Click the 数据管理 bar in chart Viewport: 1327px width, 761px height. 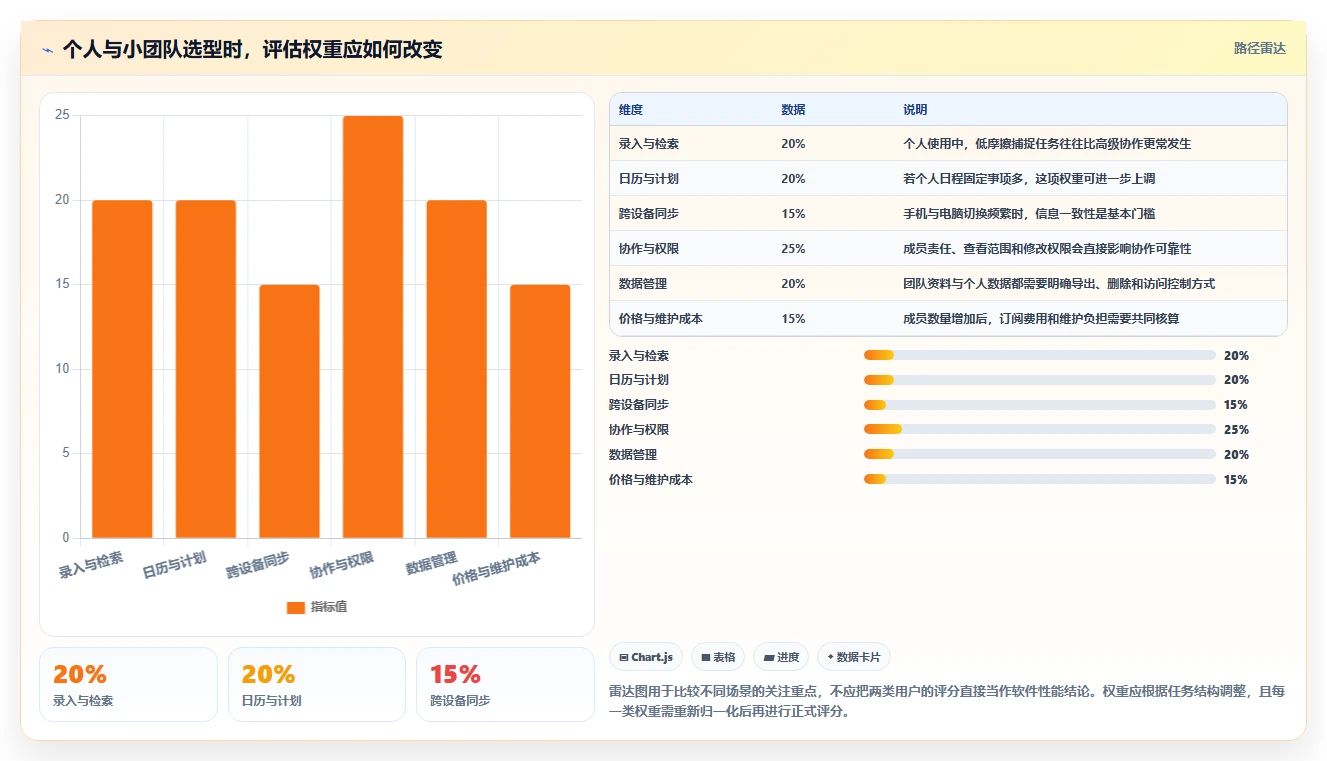point(457,369)
